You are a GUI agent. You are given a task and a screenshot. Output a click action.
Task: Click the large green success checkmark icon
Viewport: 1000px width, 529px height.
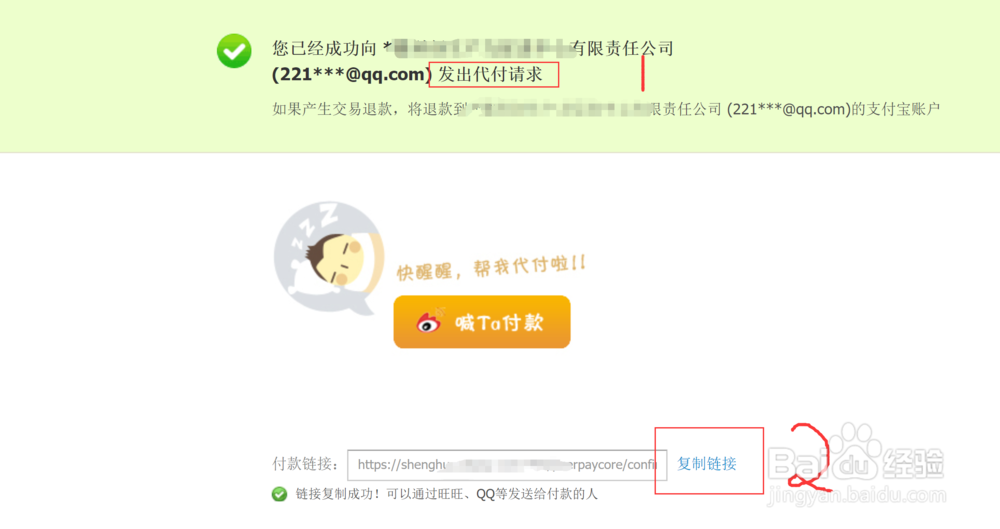click(x=234, y=51)
